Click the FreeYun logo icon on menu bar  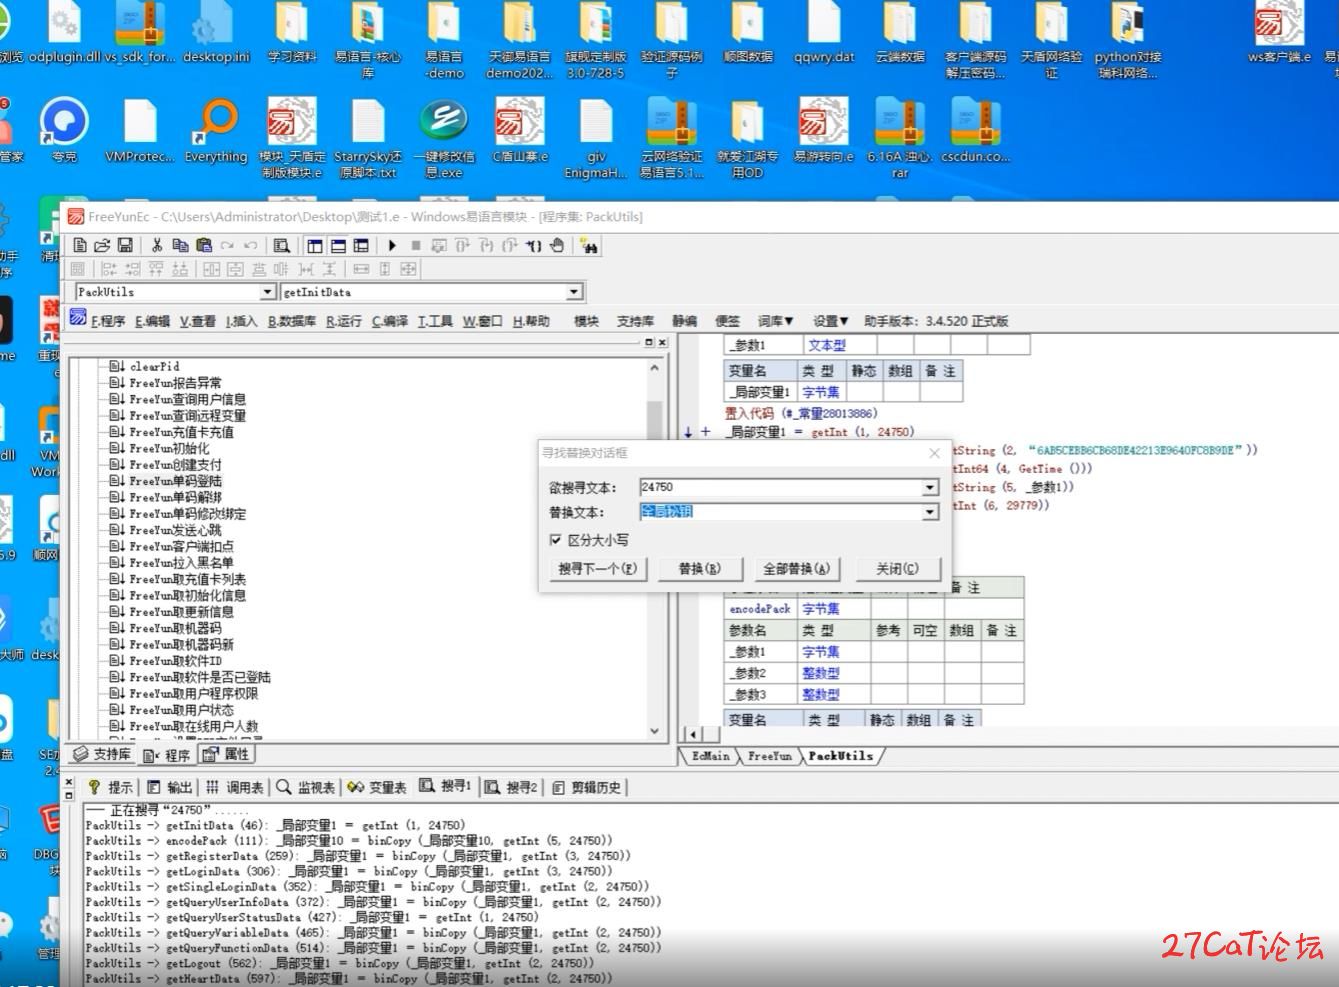(x=78, y=318)
